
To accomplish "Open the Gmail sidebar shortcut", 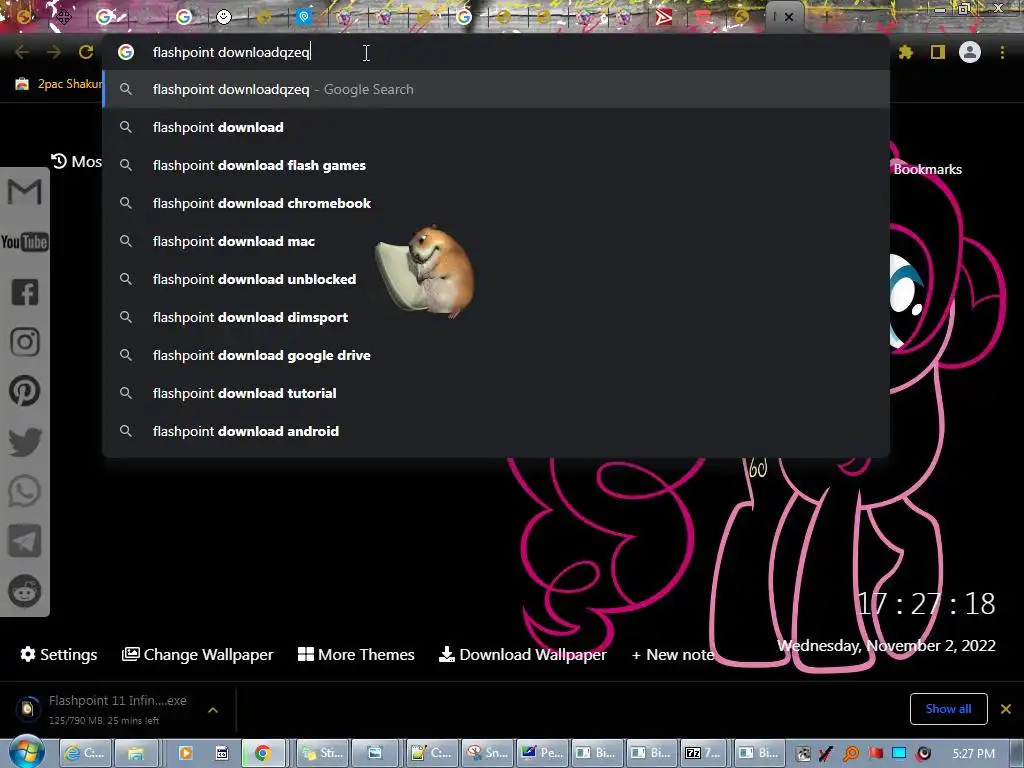I will [25, 192].
